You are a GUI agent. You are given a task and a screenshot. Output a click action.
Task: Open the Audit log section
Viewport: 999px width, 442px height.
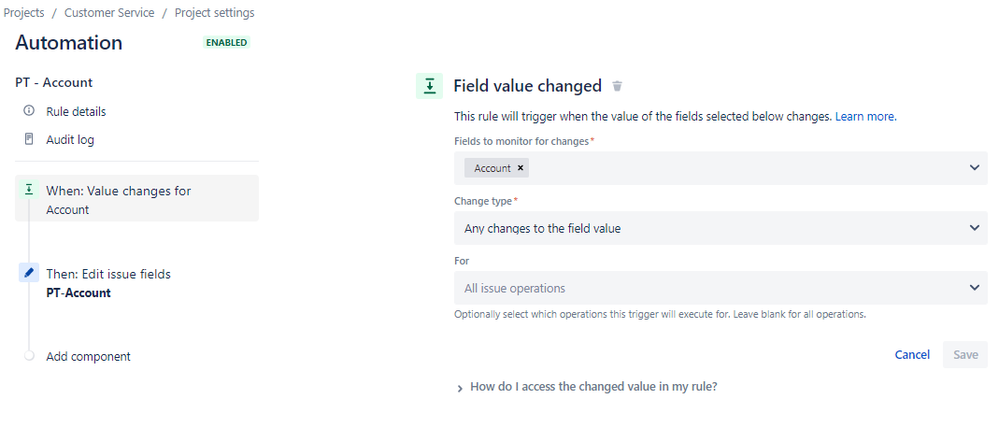tap(70, 139)
